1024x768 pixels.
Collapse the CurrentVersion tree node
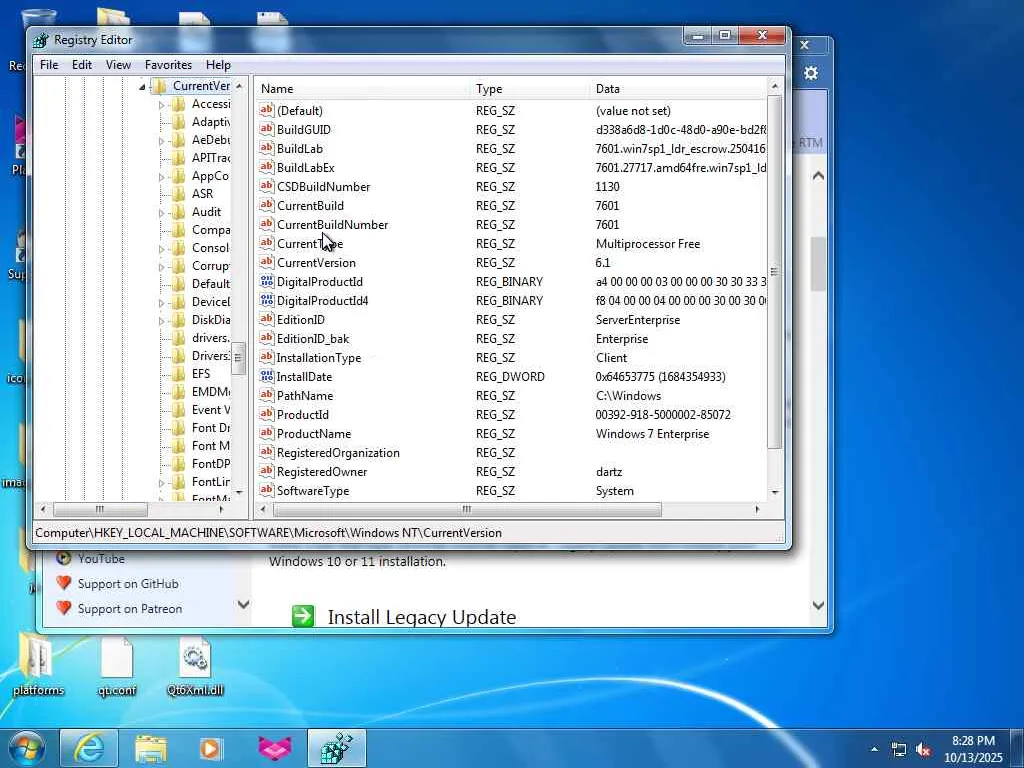tap(142, 87)
